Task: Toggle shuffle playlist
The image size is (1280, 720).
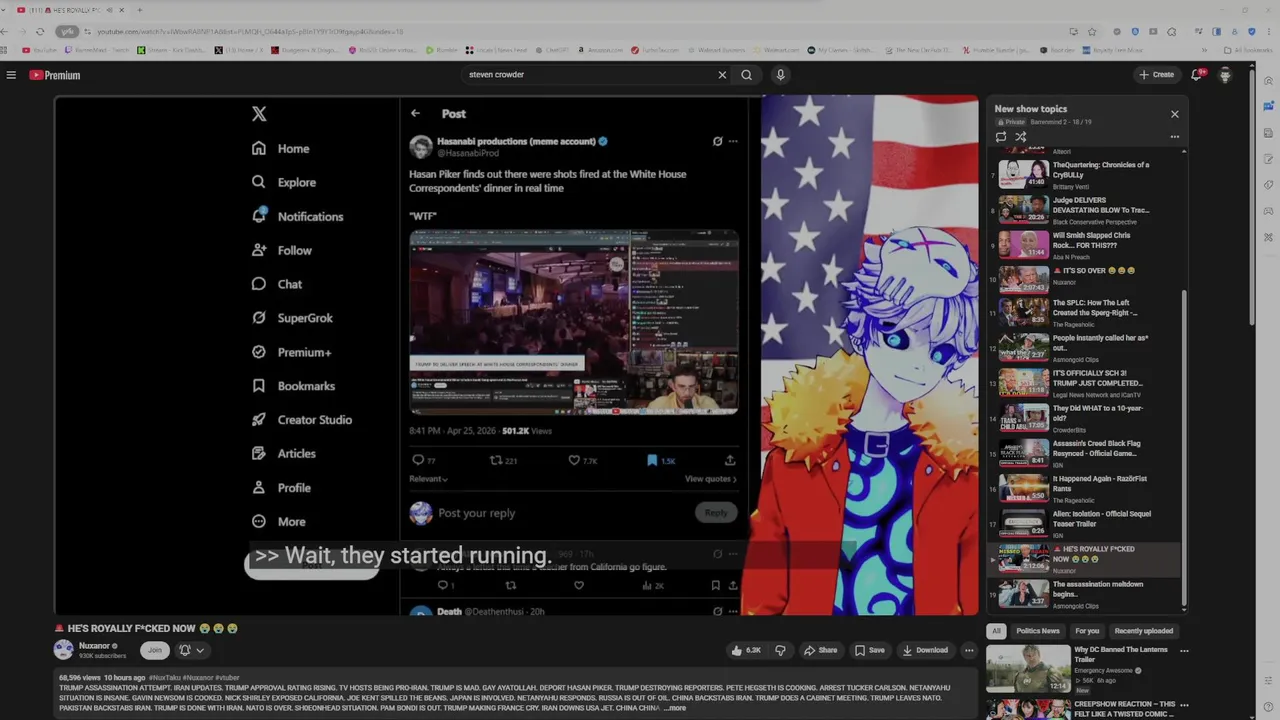Action: [1021, 137]
